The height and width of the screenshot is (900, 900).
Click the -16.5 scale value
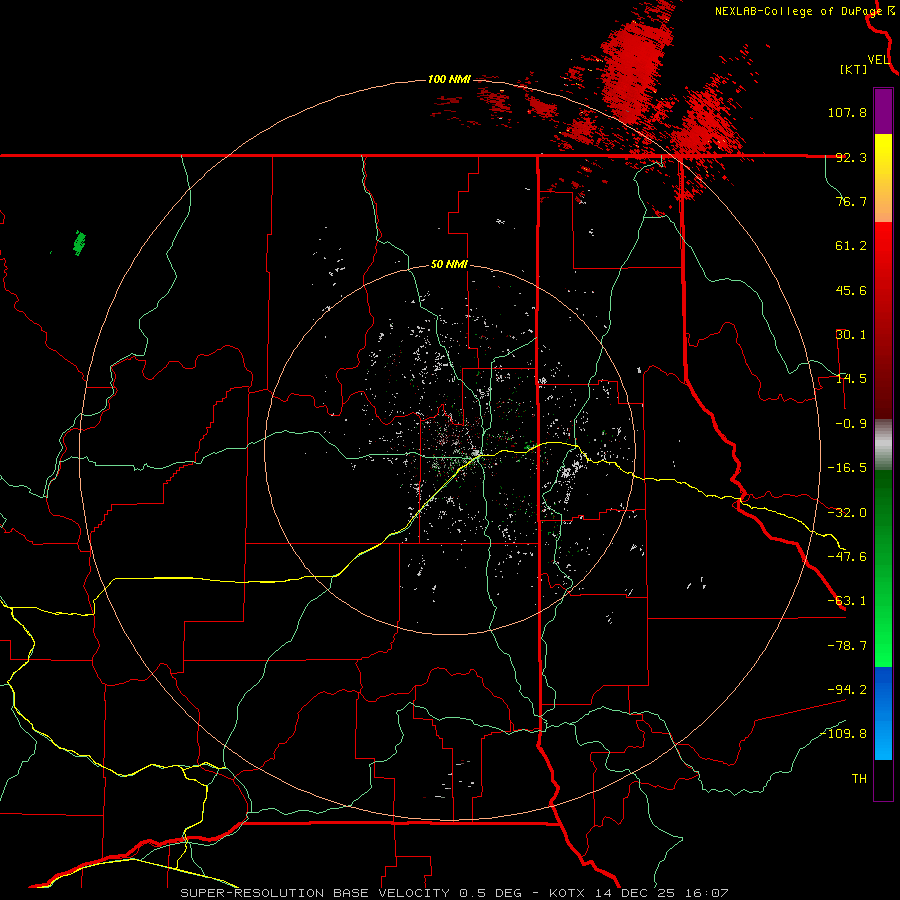(847, 468)
